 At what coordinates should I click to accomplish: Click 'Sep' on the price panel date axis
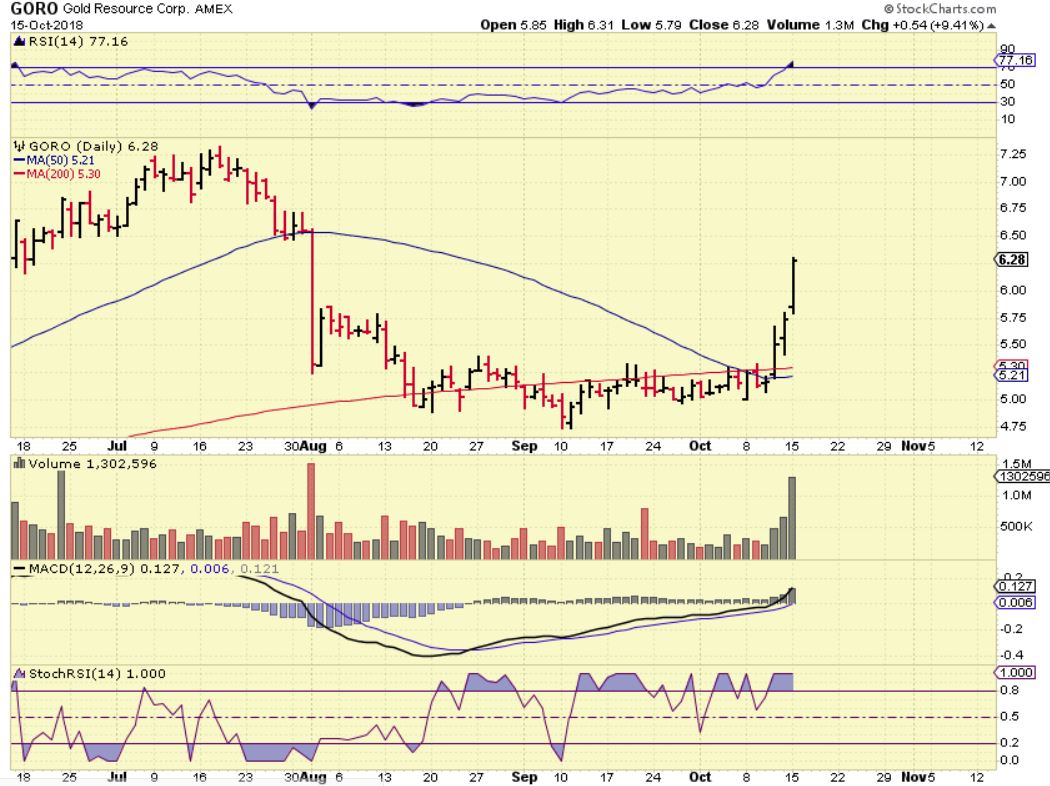[x=524, y=446]
